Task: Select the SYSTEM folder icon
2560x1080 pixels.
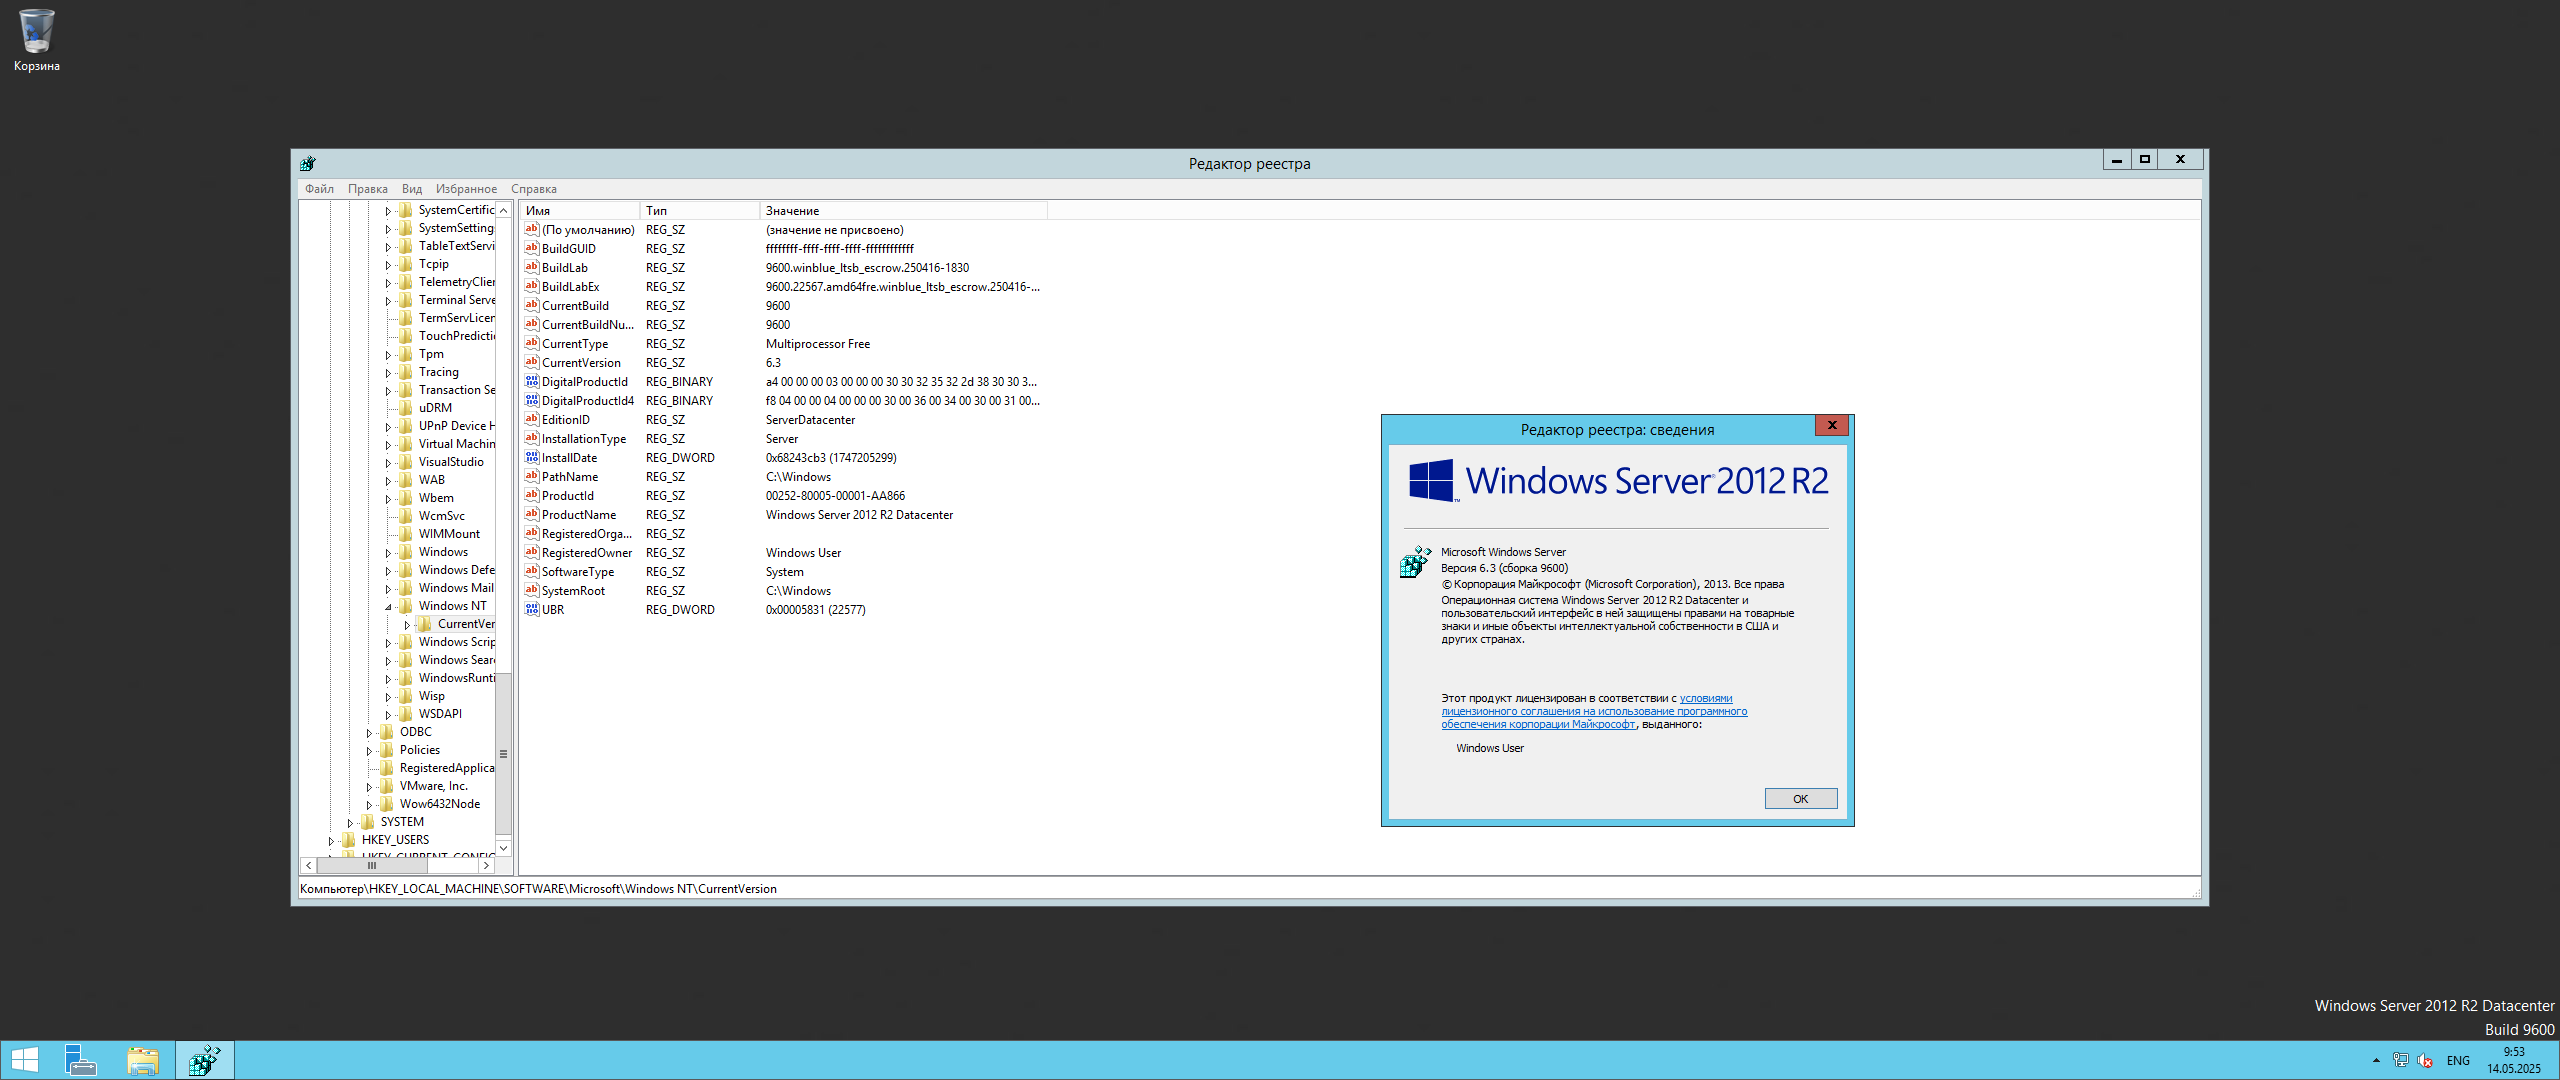Action: point(368,822)
